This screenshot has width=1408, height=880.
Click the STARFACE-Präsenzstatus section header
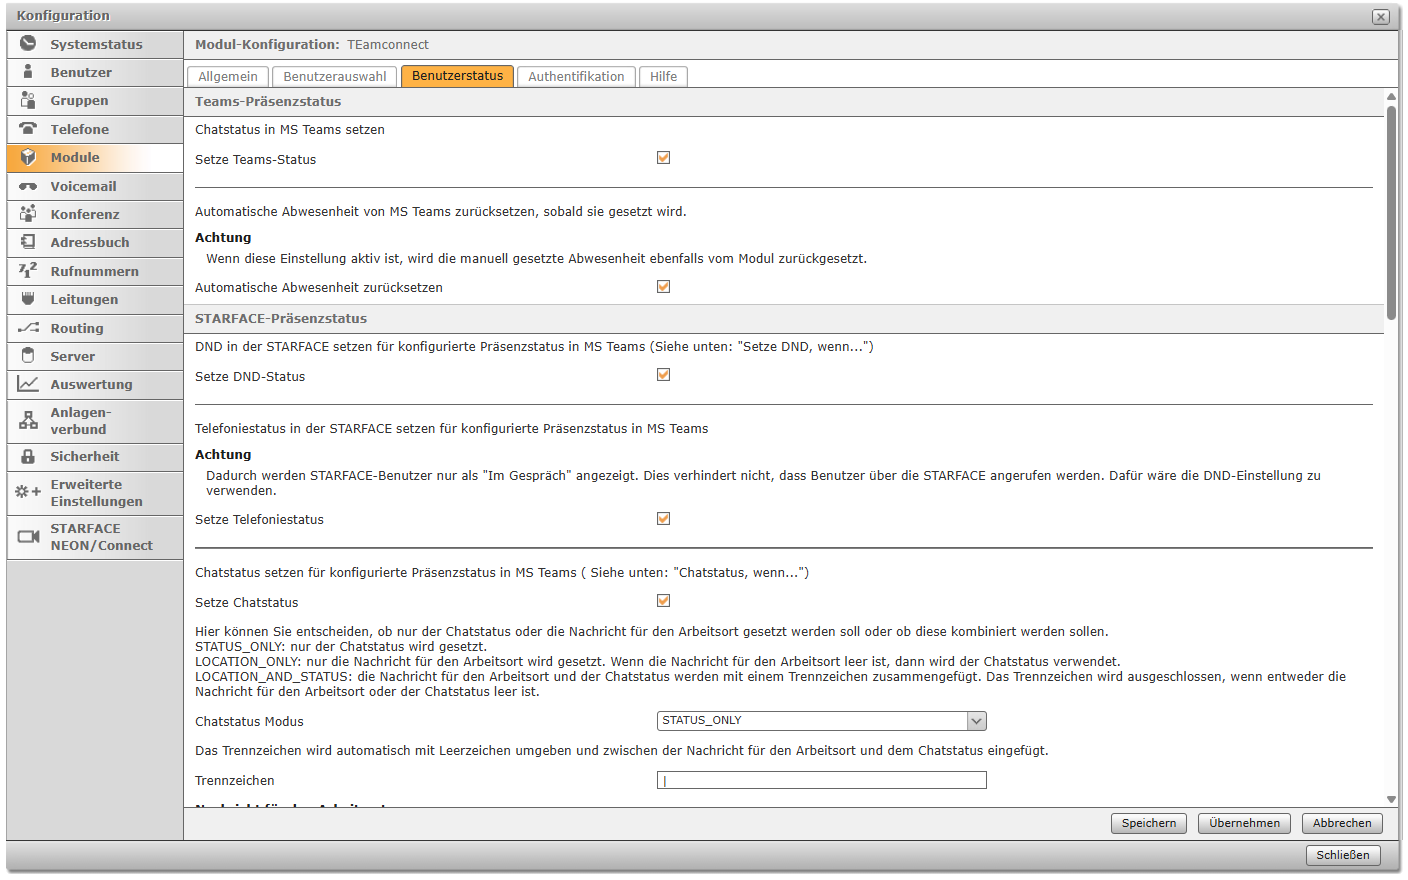point(784,319)
